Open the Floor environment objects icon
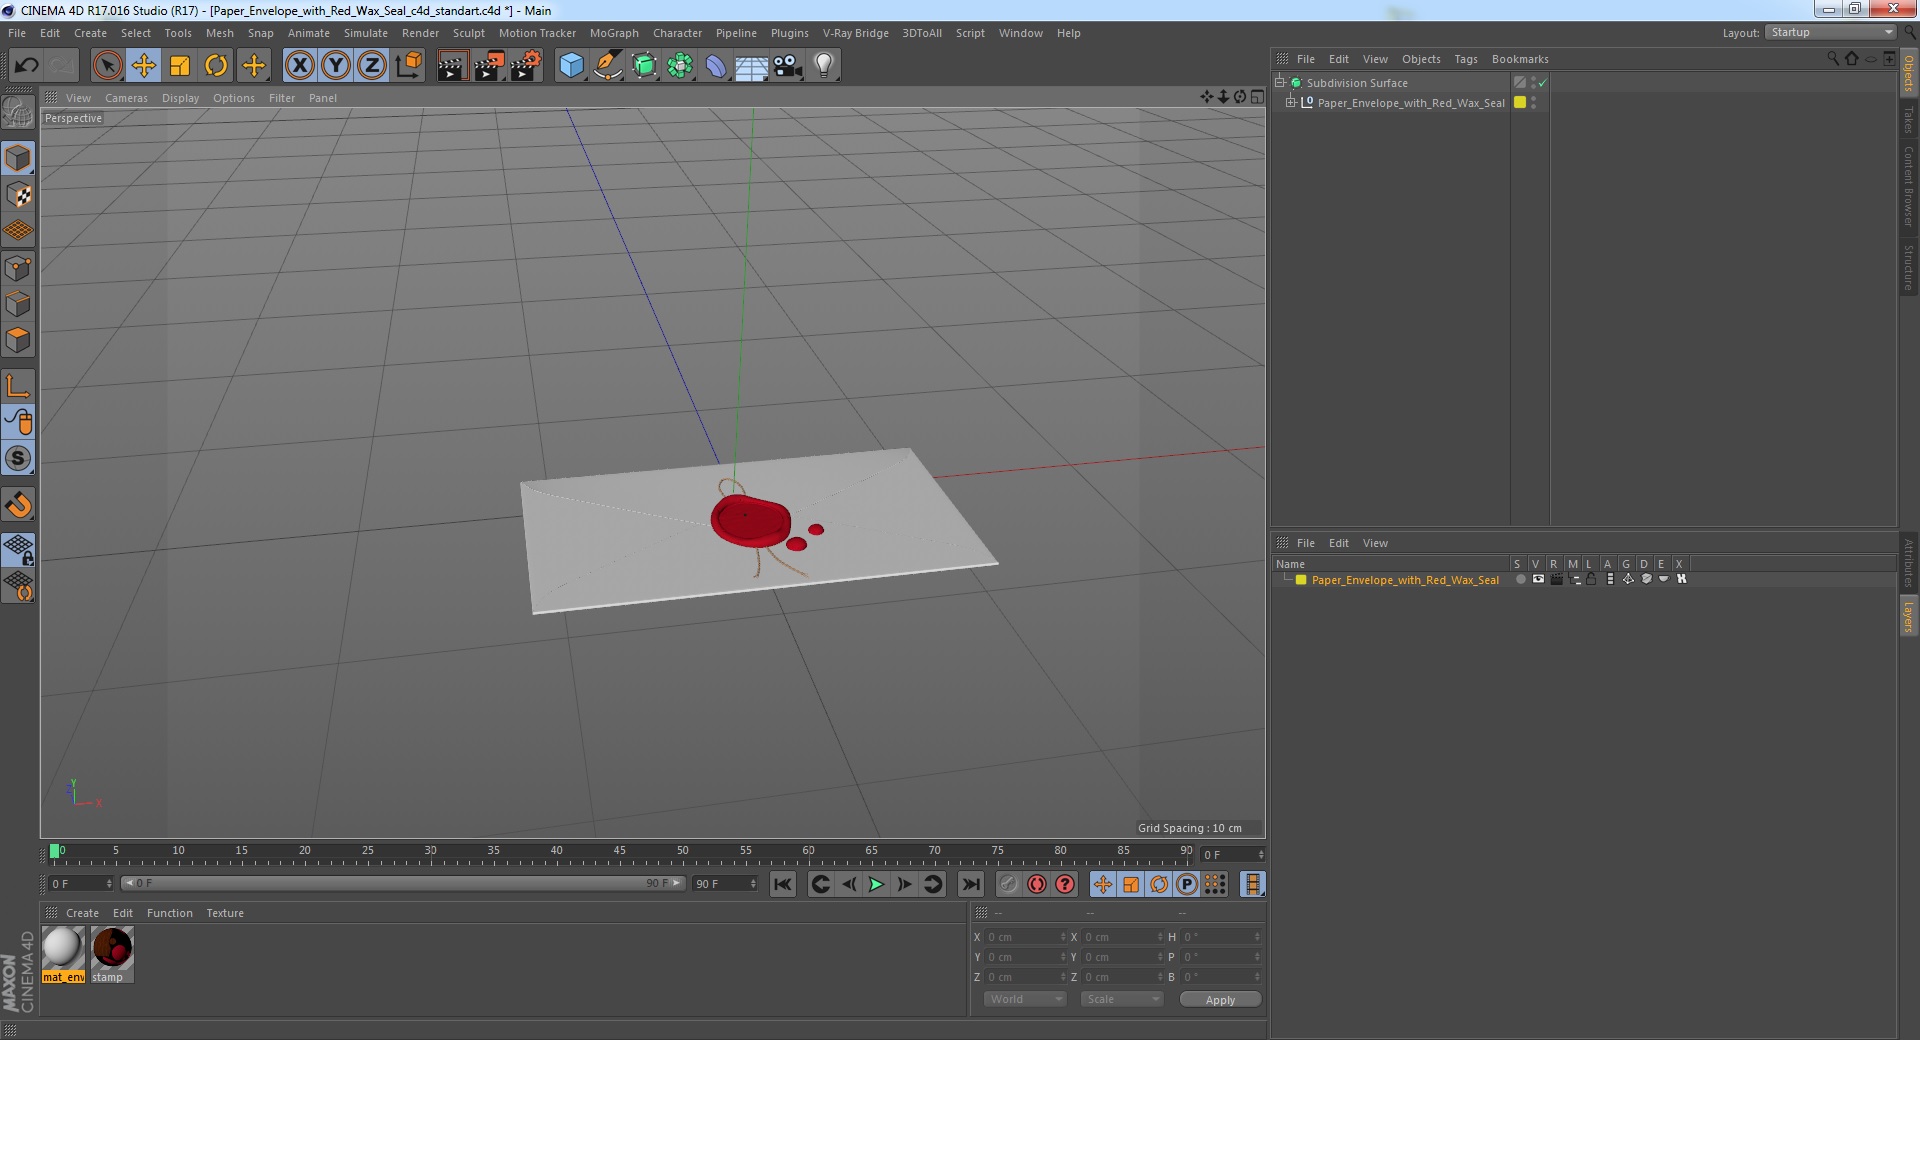The width and height of the screenshot is (1920, 1158). point(752,66)
